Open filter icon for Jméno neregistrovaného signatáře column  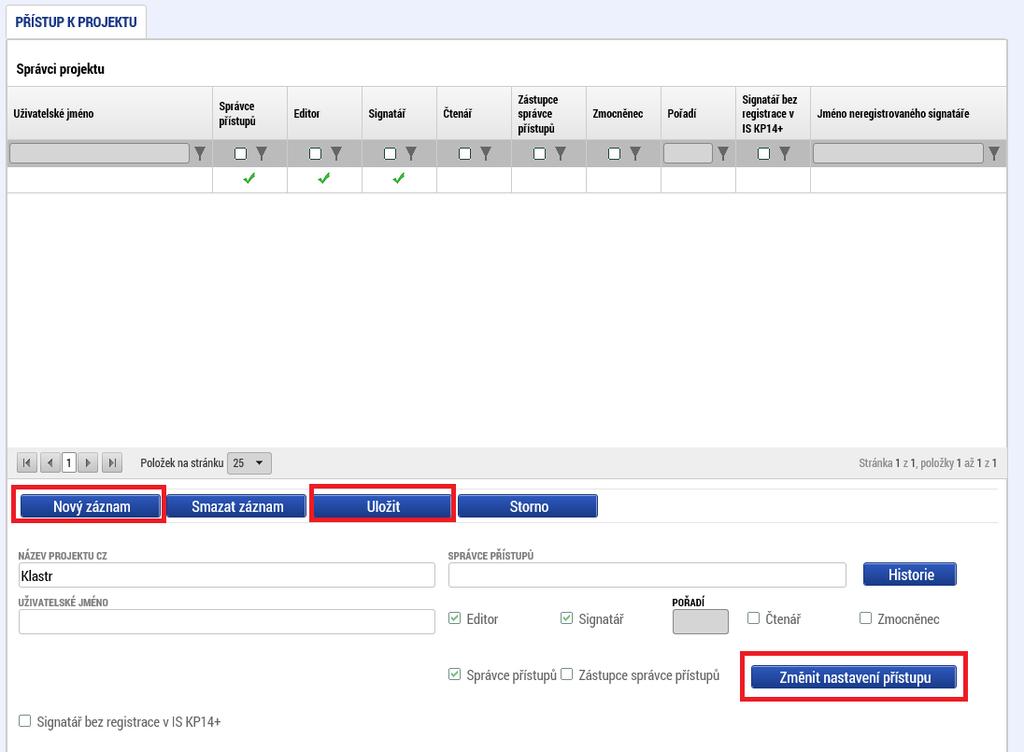(993, 153)
